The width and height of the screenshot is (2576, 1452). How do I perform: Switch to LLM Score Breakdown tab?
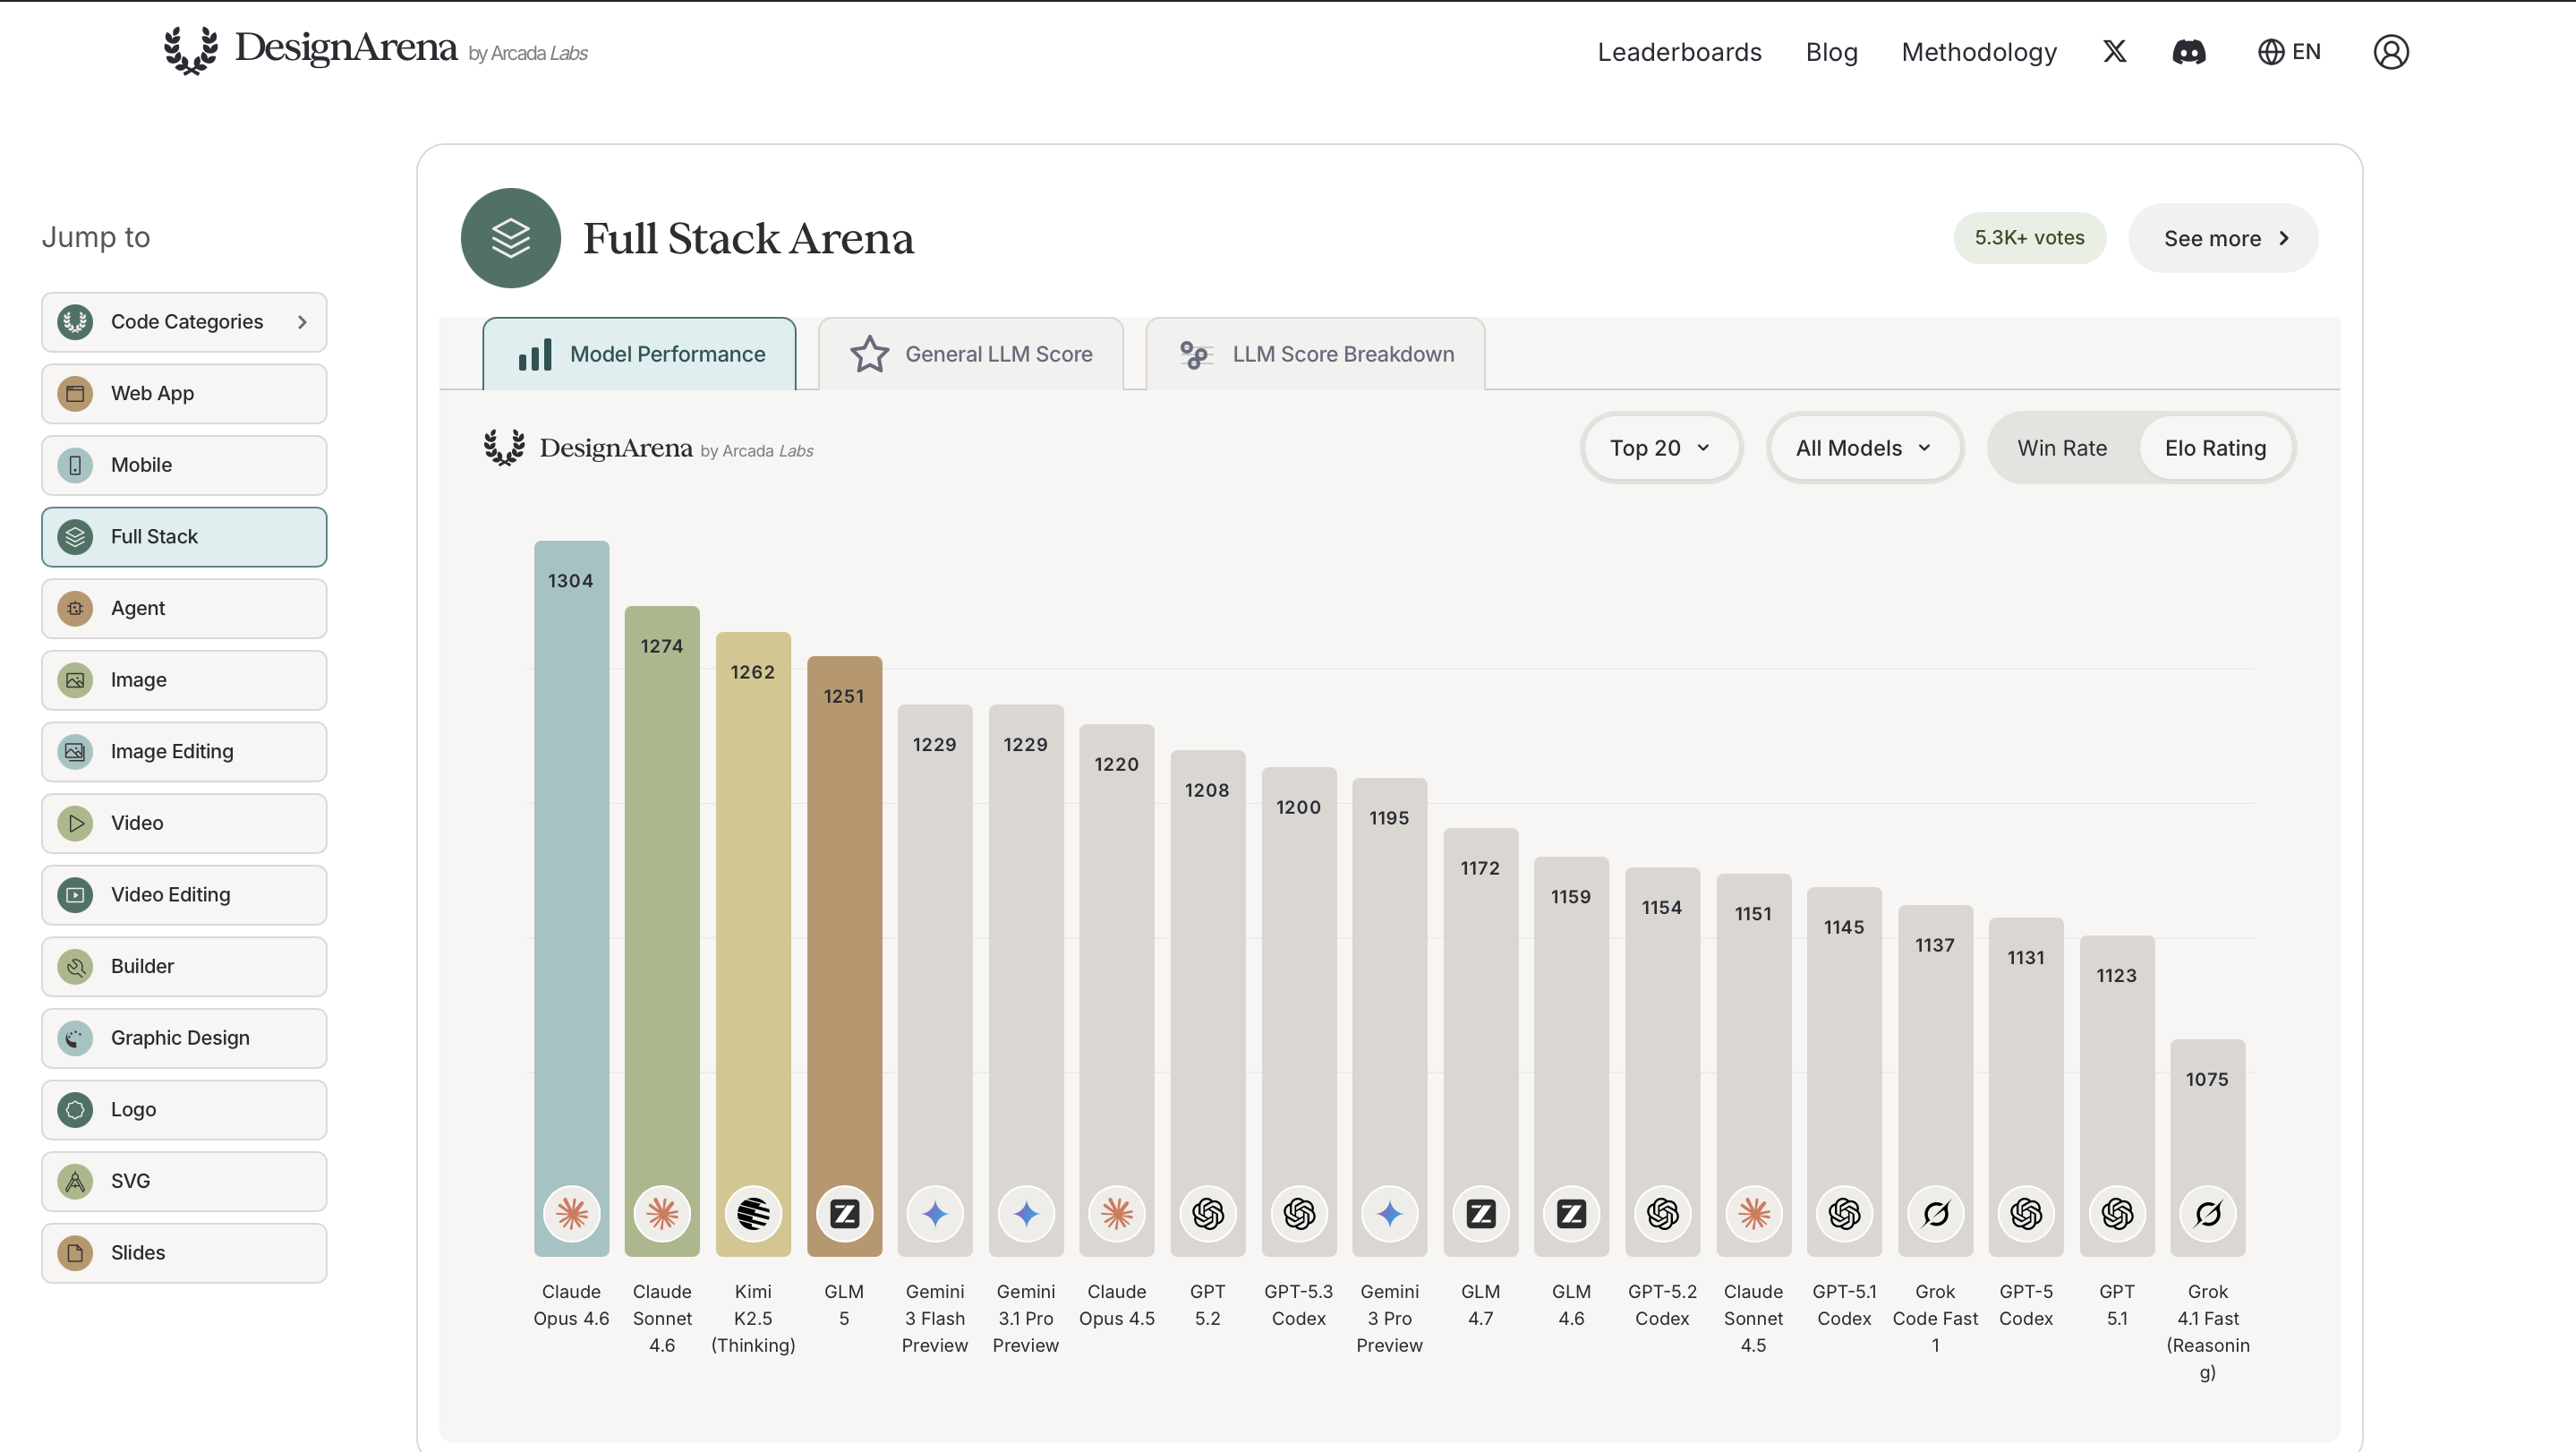click(1315, 354)
